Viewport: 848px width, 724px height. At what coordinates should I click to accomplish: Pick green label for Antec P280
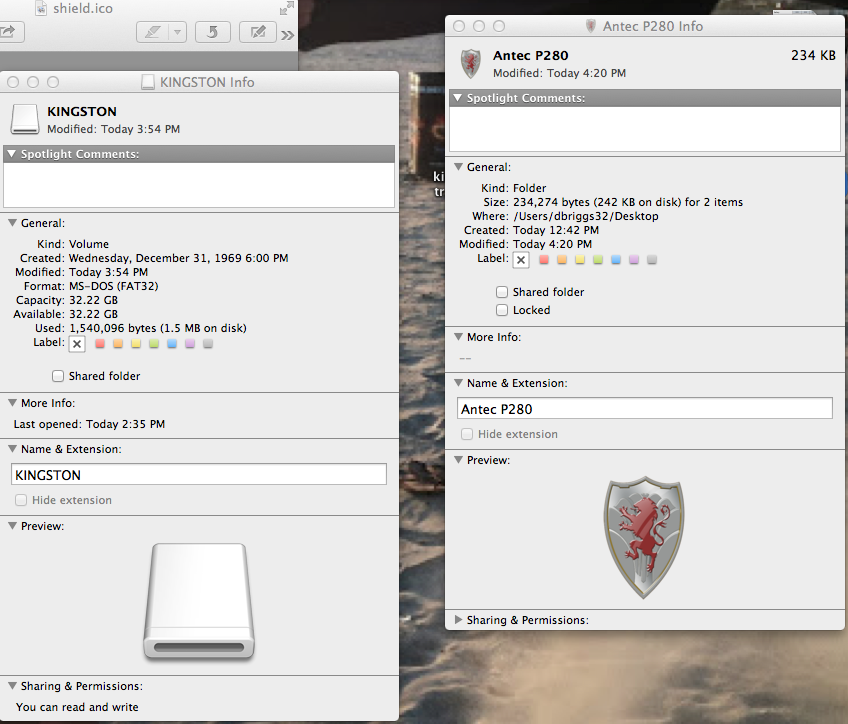point(598,260)
